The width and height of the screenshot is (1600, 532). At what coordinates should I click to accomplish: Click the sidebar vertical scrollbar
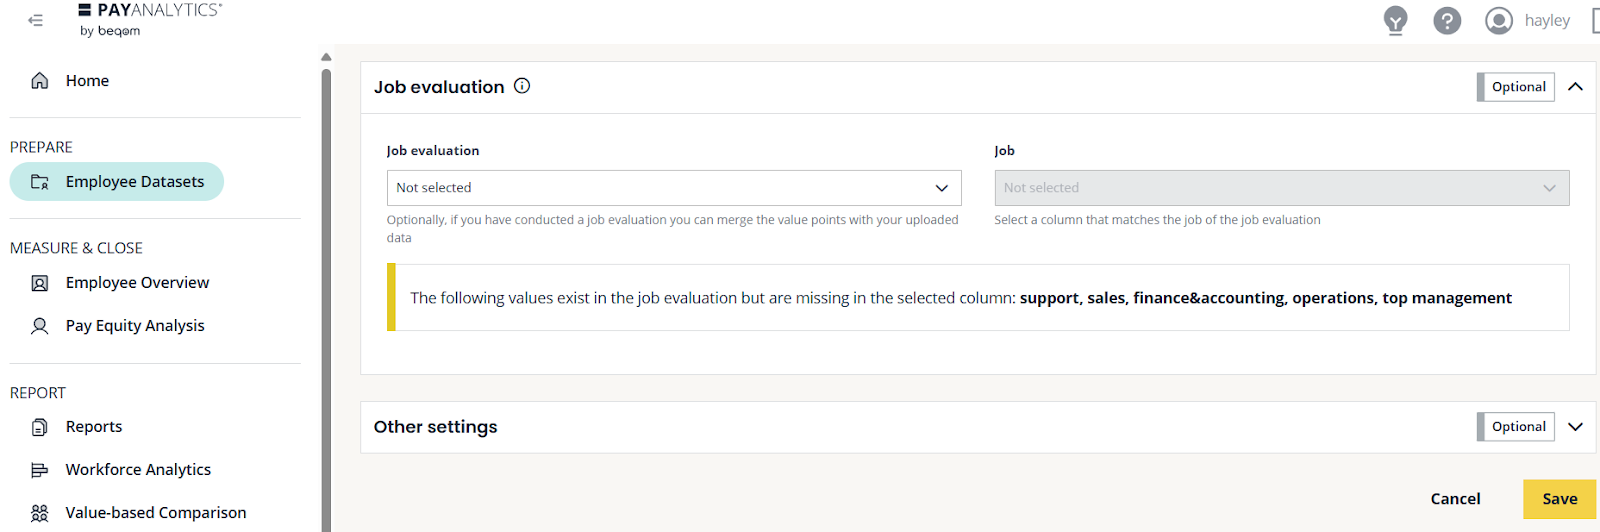tap(326, 300)
